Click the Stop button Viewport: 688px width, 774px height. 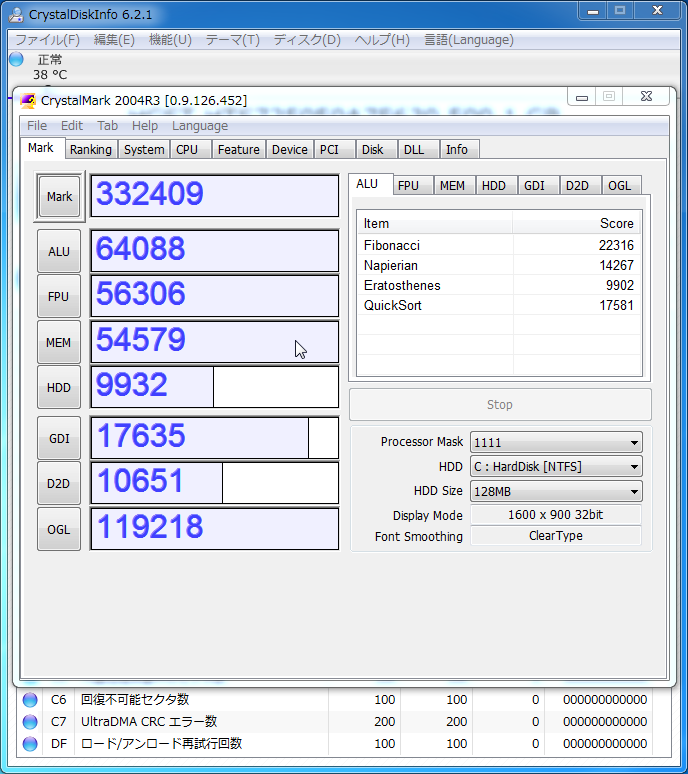500,405
